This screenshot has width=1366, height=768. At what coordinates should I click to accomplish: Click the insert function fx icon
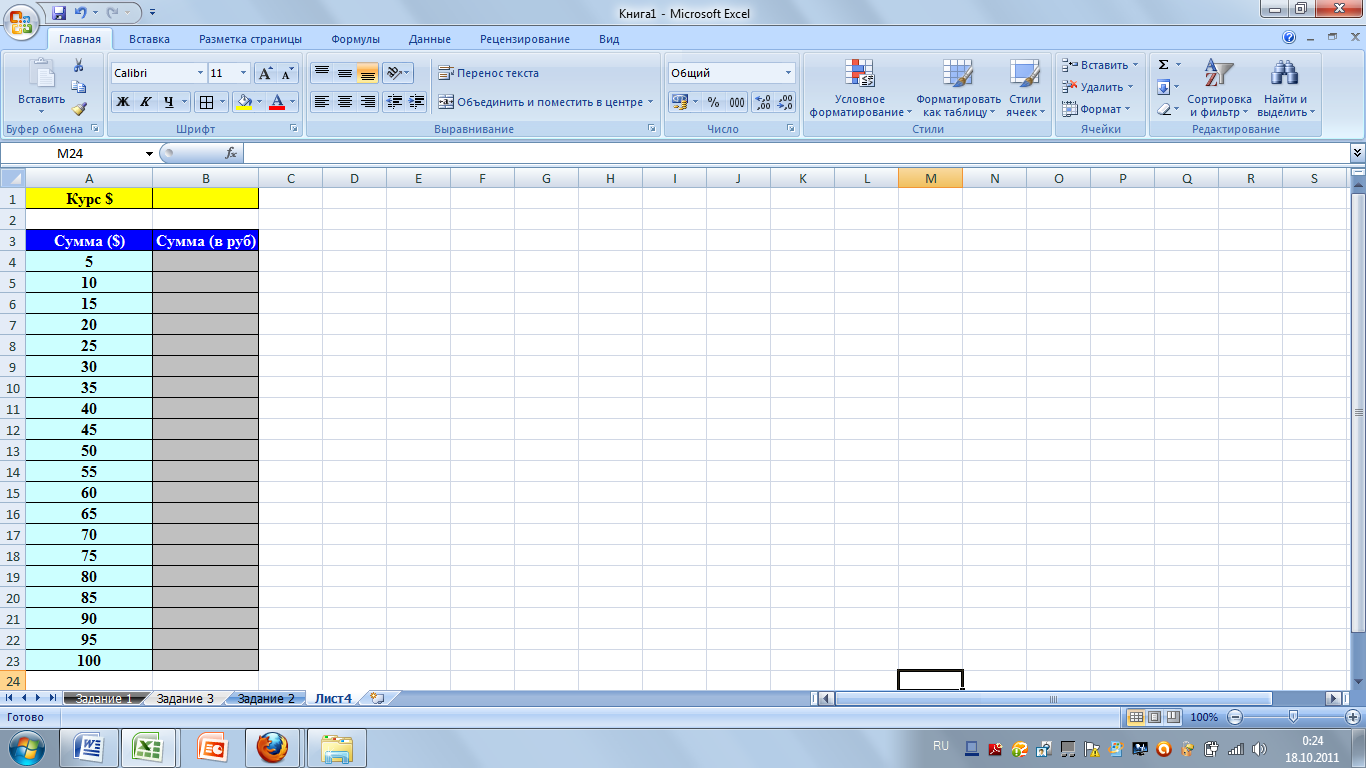pos(231,153)
